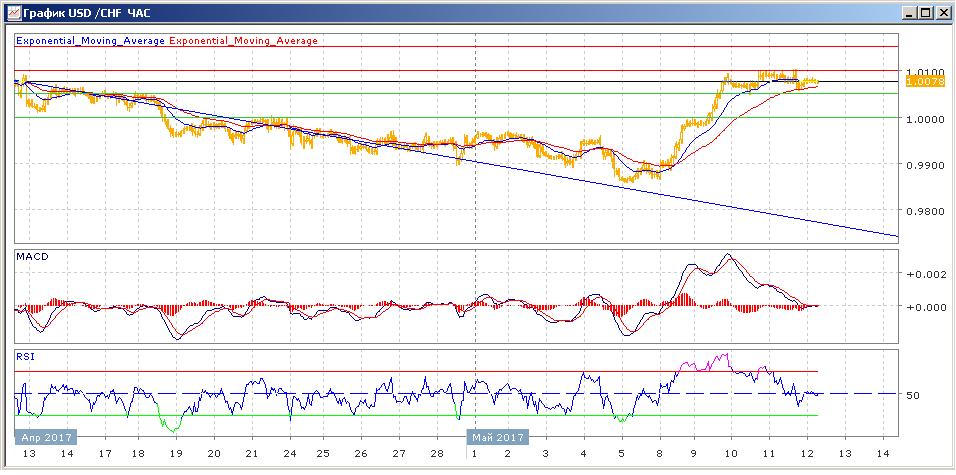Click date 10 on the time axis

point(731,454)
